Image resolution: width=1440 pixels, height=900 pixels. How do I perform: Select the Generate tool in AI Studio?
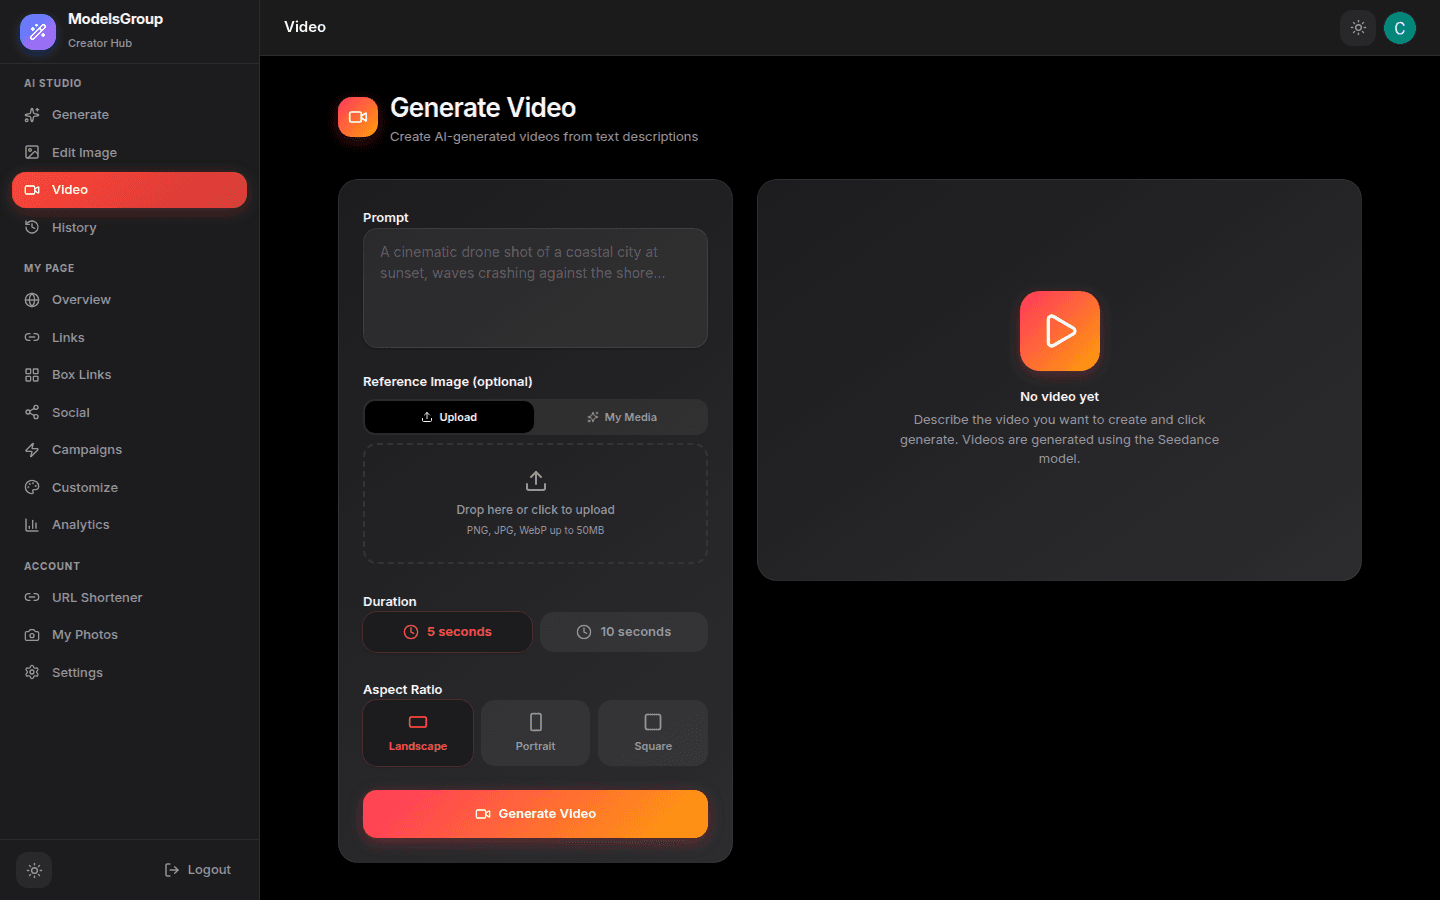[x=80, y=114]
